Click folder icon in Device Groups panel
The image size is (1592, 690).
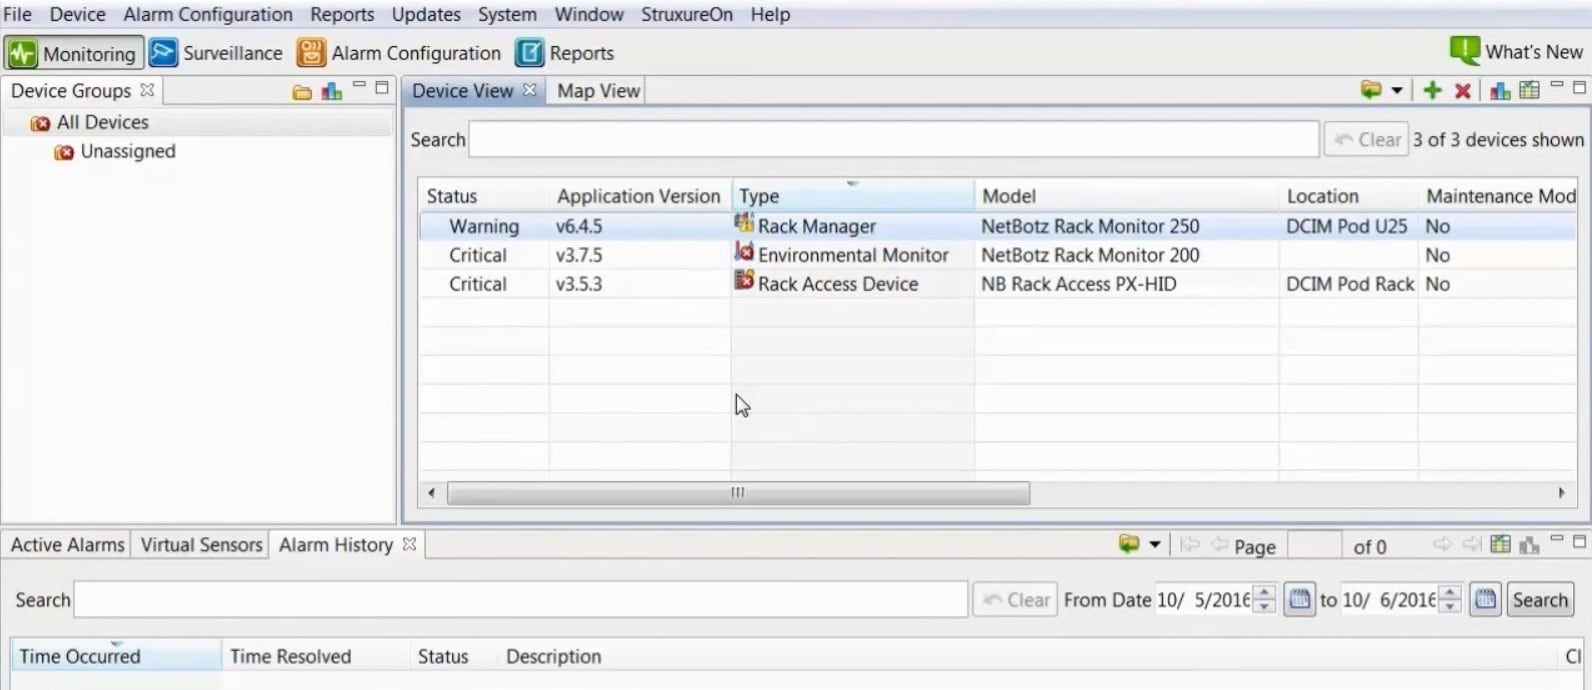coord(302,92)
